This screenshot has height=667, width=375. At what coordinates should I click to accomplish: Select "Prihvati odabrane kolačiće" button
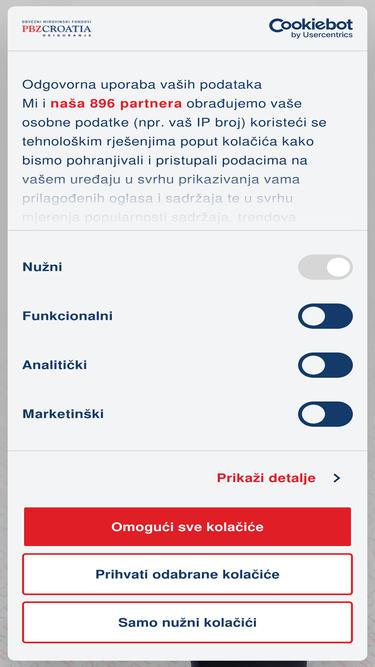point(188,574)
